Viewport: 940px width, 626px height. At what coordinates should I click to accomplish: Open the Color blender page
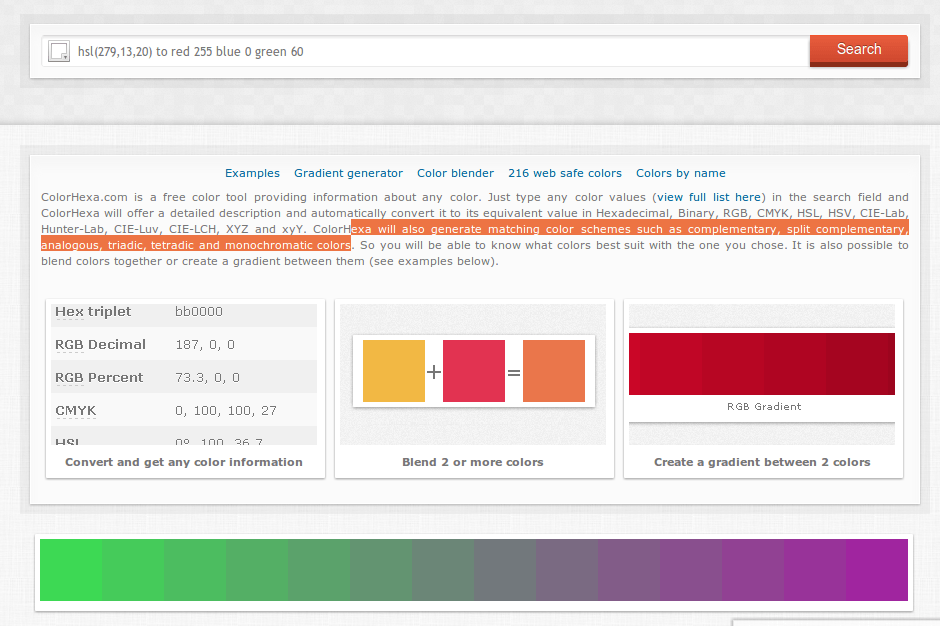coord(455,173)
